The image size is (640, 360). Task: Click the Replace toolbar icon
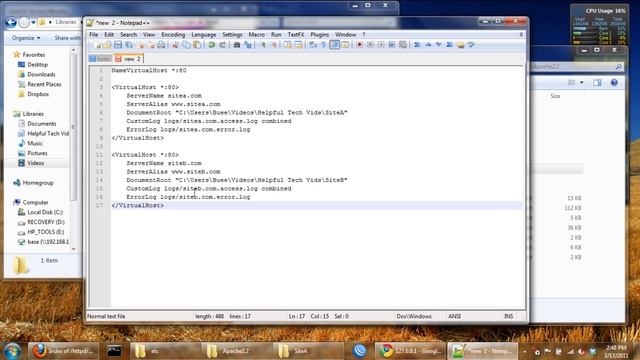(x=248, y=45)
